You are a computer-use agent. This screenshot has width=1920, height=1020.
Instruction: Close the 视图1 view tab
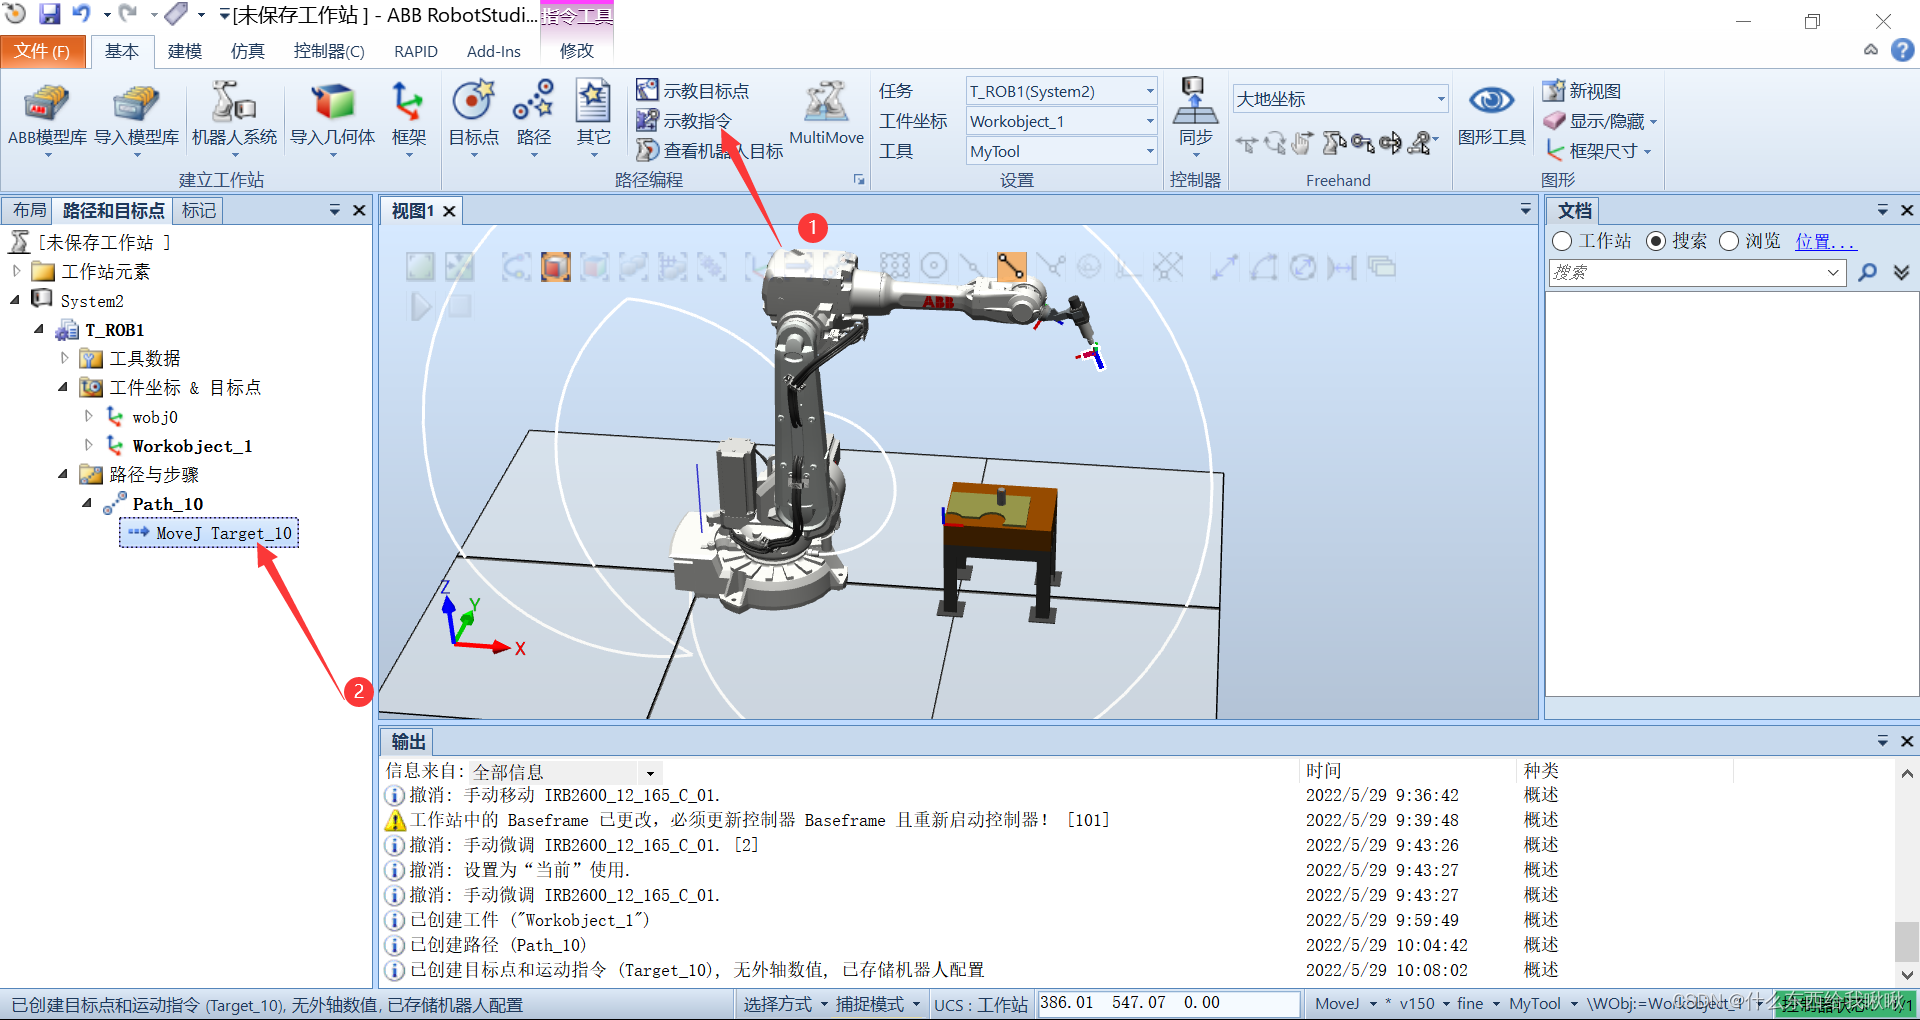[x=449, y=211]
